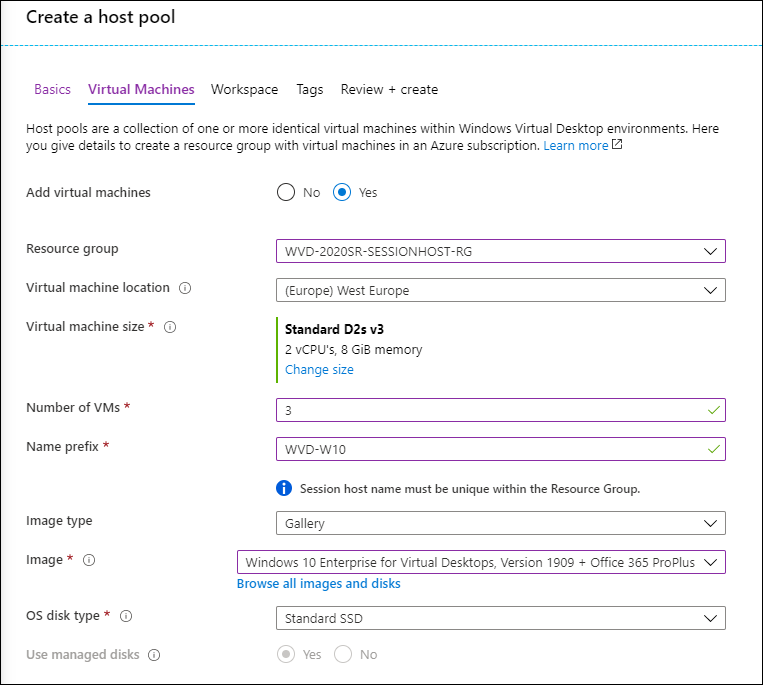Switch to the Workspace tab
Image resolution: width=763 pixels, height=685 pixels.
point(244,90)
